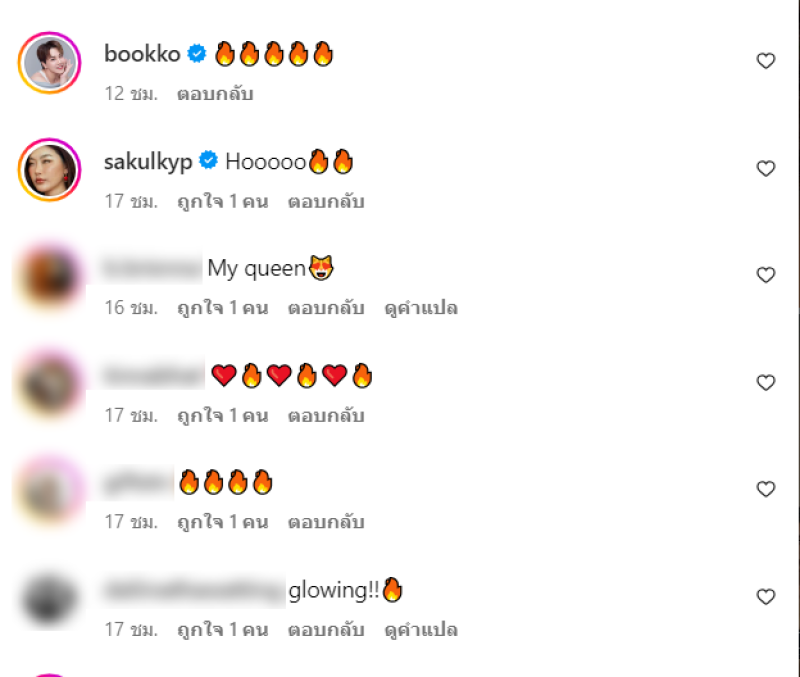
Task: Reply to sakulkyp's Hooooo comment
Action: [326, 202]
